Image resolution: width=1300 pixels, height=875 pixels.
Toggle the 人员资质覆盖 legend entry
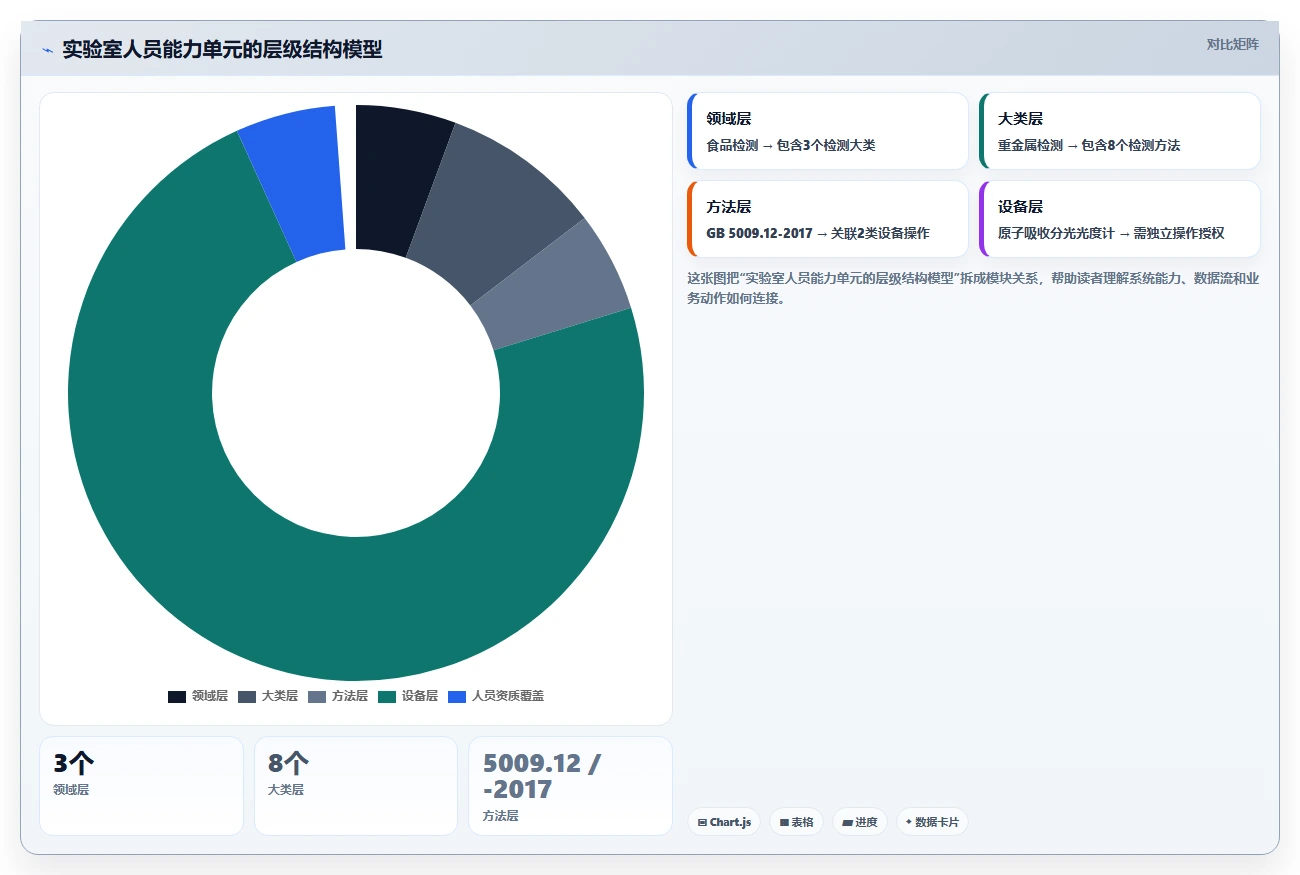tap(496, 696)
